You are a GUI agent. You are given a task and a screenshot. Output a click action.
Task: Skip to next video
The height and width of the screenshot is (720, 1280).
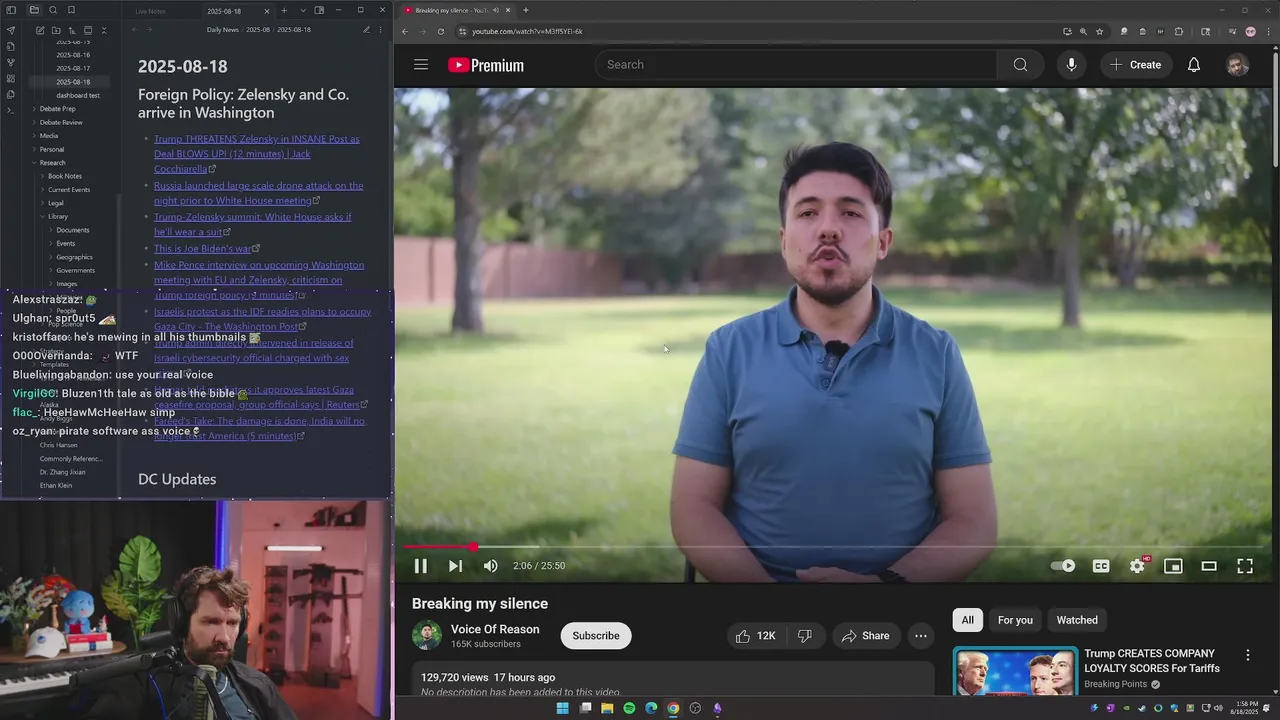(x=455, y=566)
